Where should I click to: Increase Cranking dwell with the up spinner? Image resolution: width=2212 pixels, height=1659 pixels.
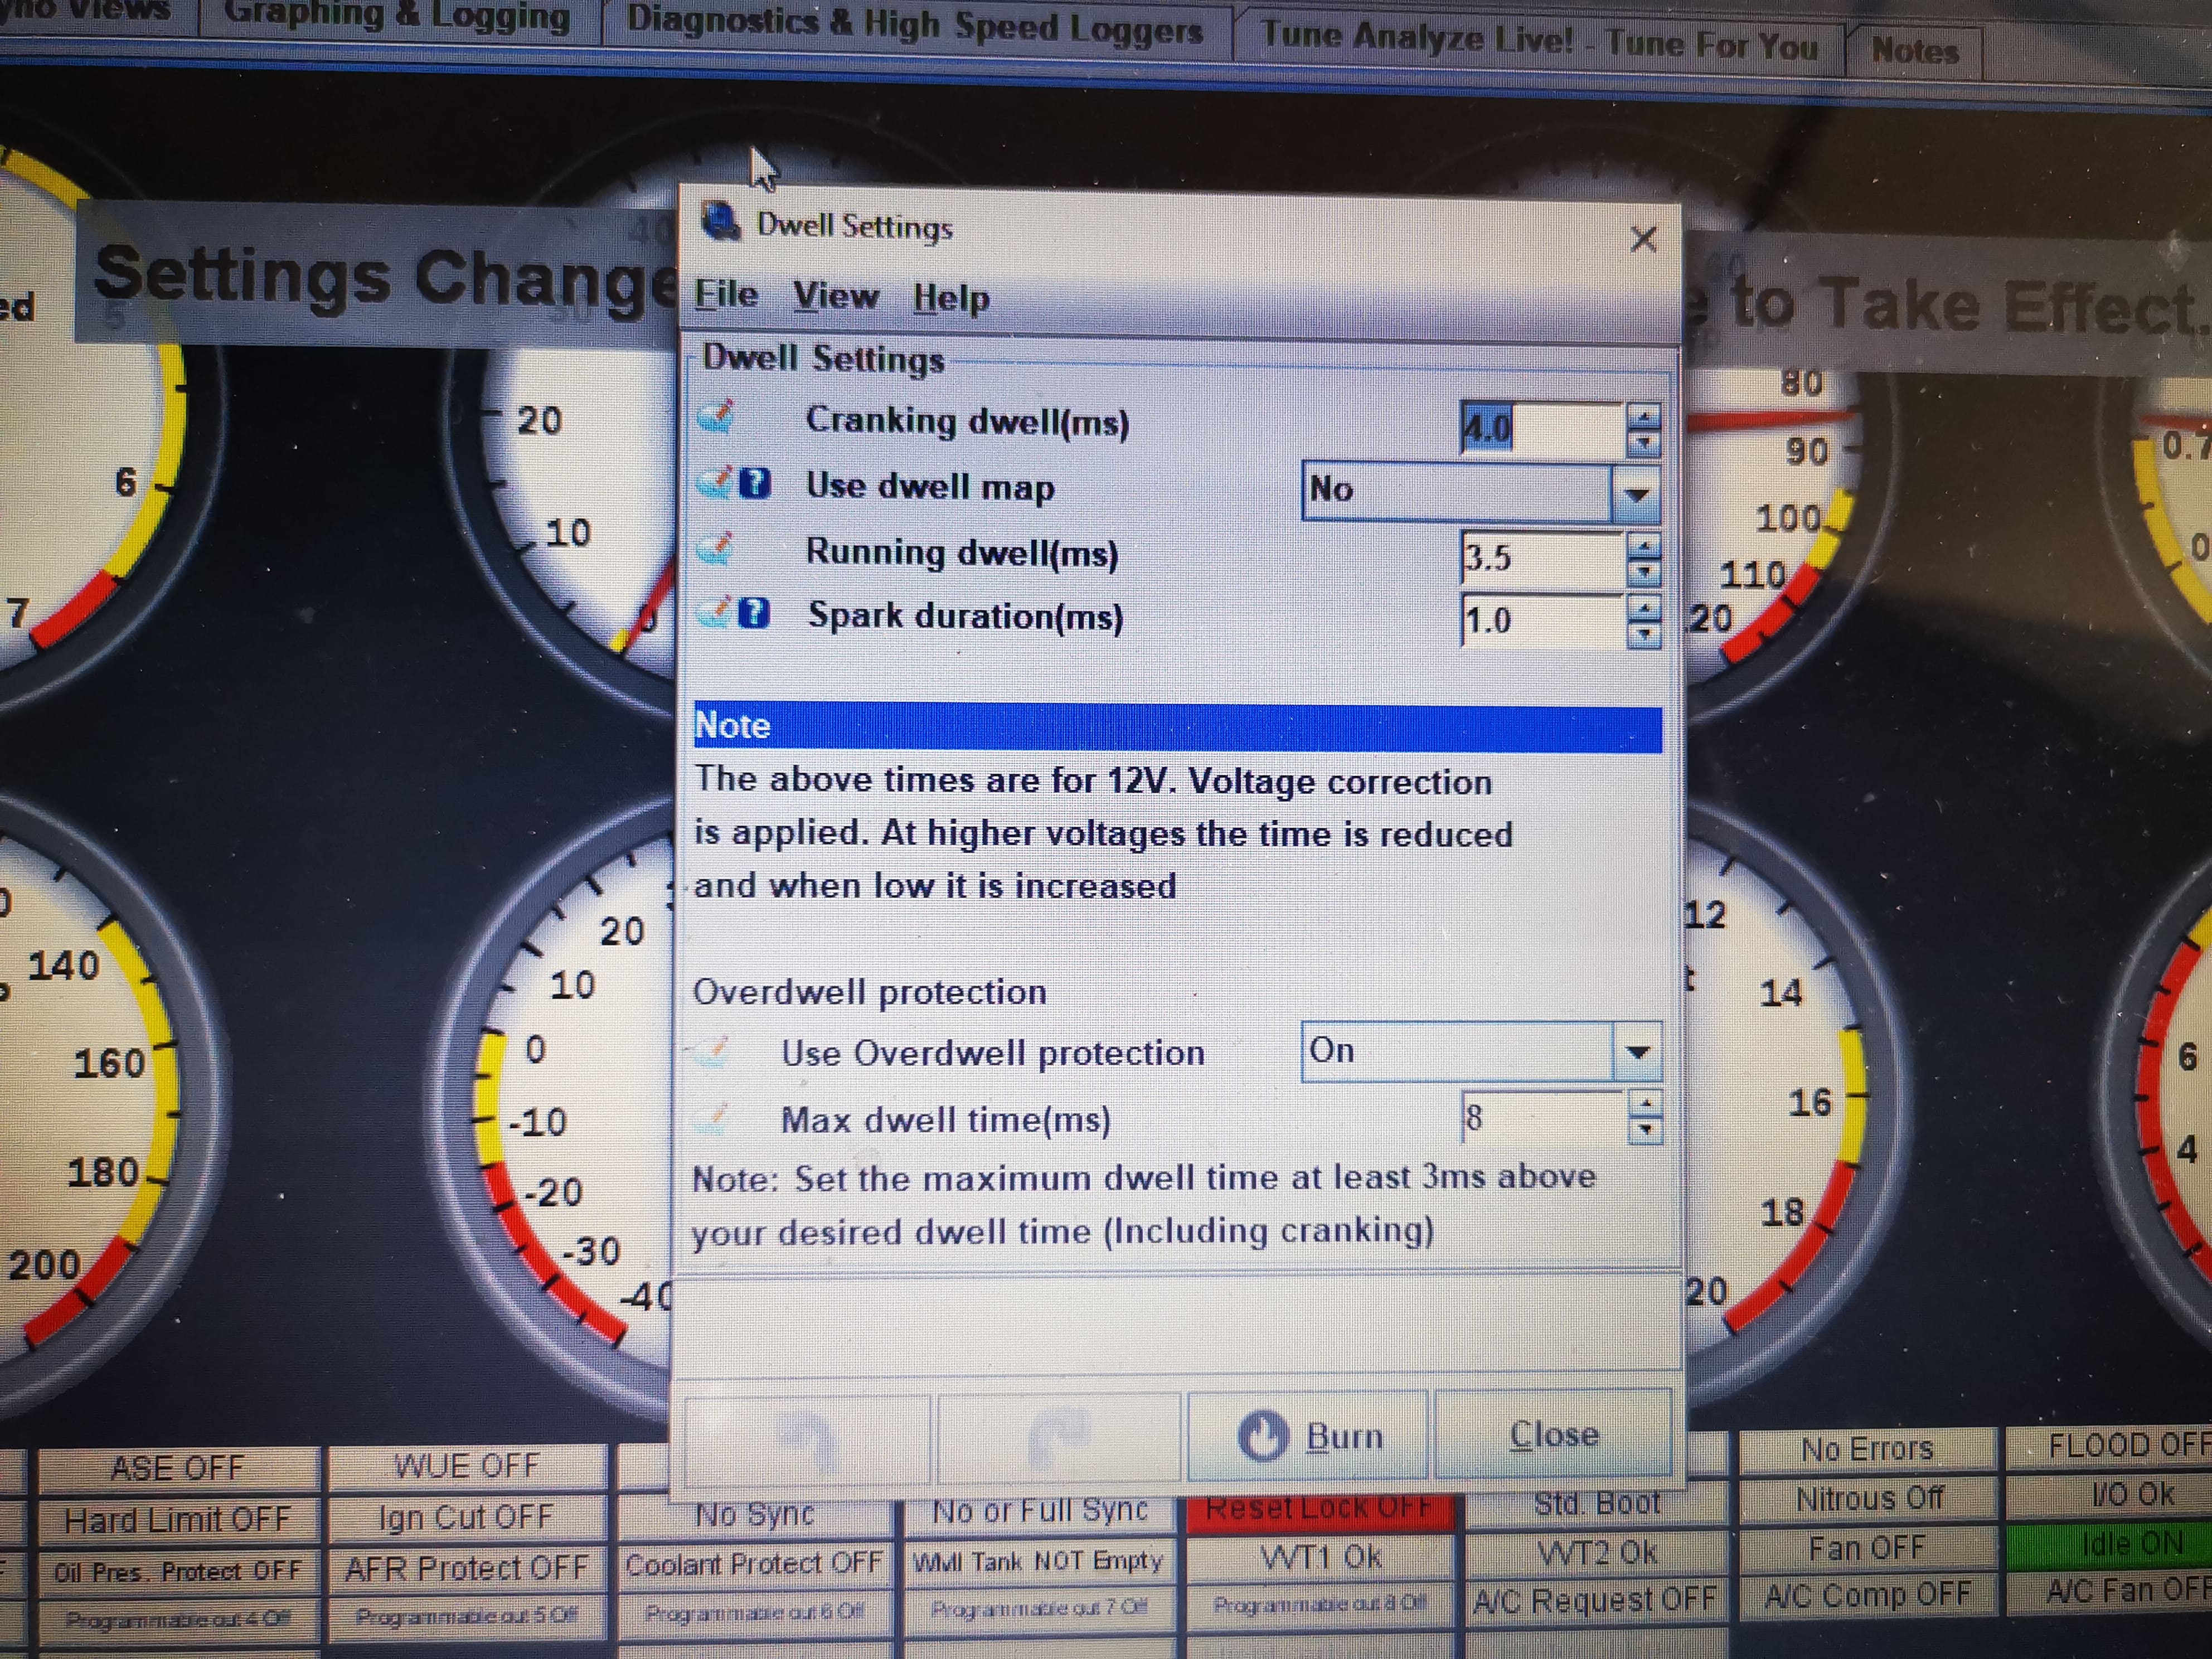pos(1643,415)
